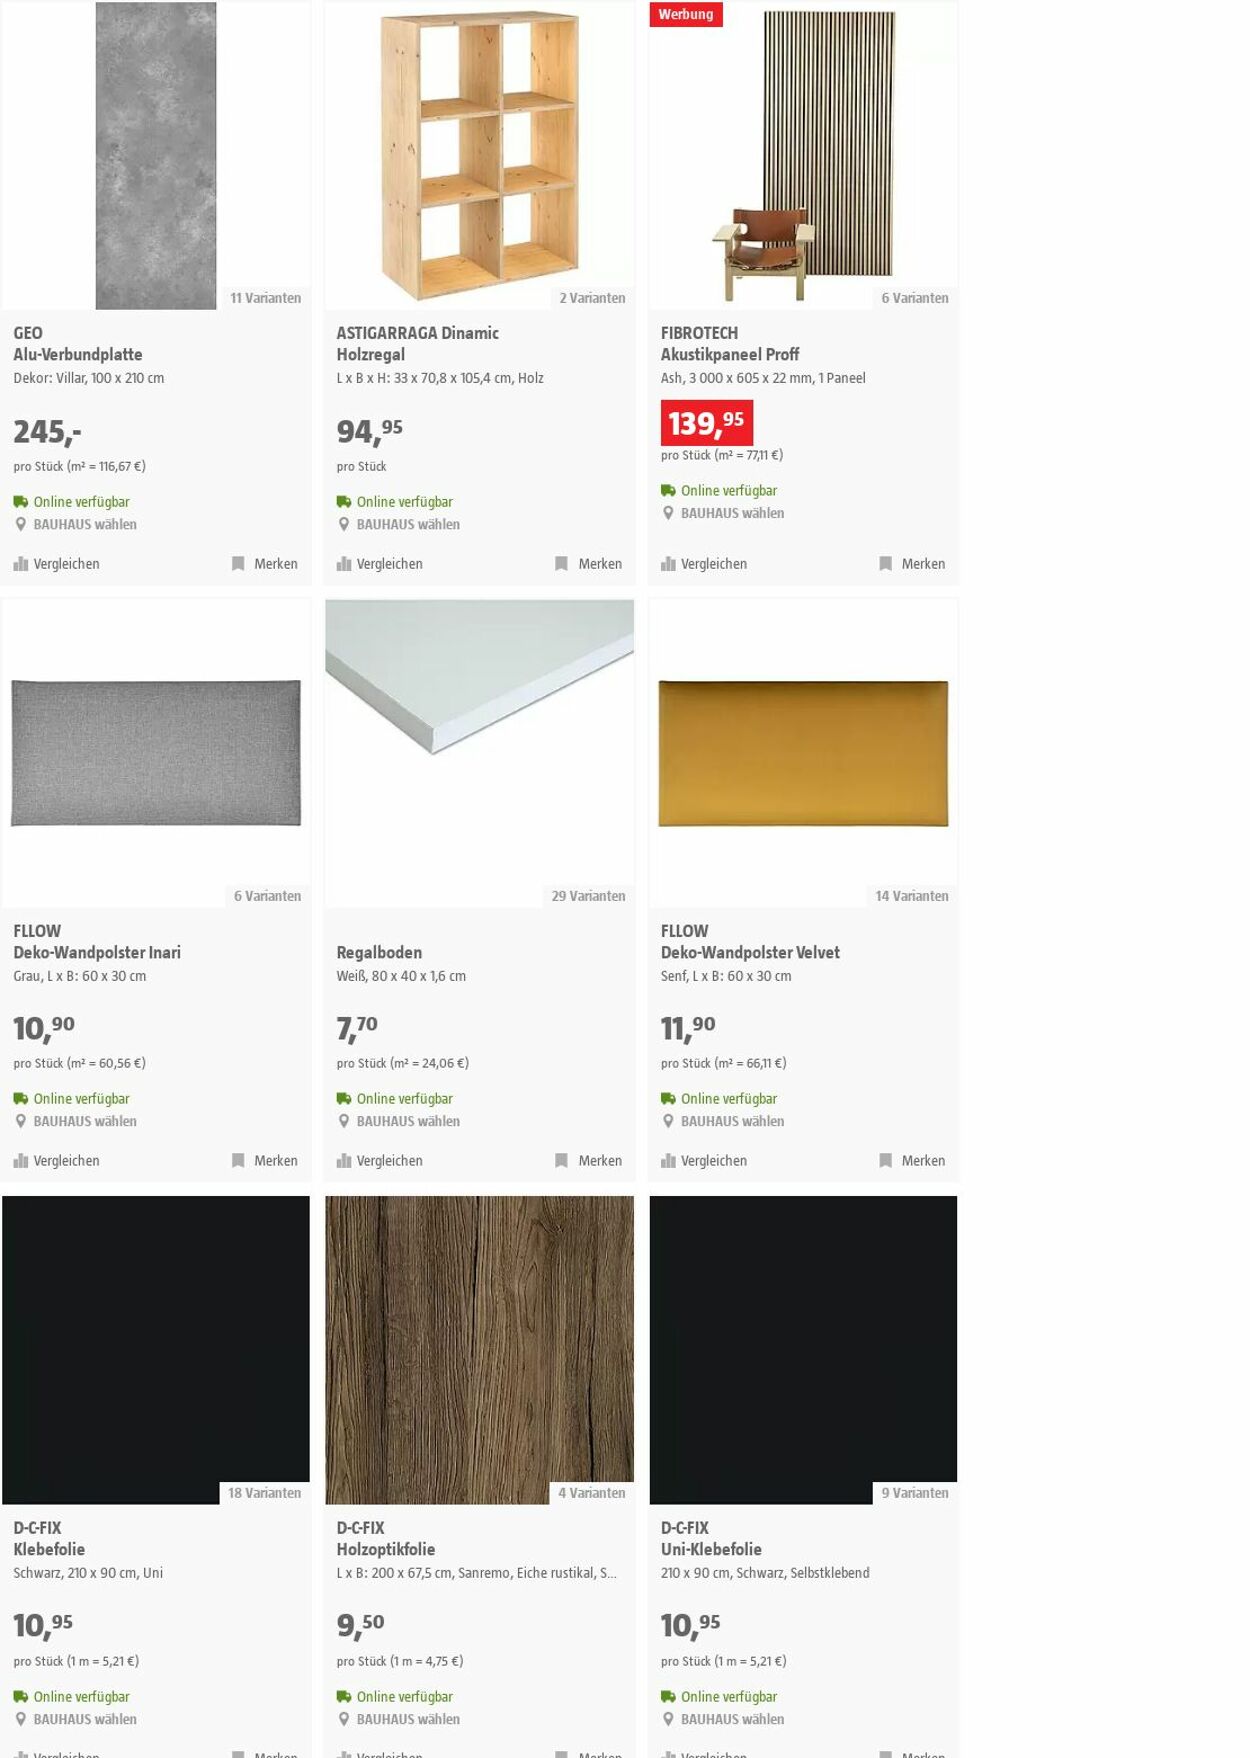Toggle Vergleichen for FIBROTECH Akustikpaneel Proff

(704, 564)
